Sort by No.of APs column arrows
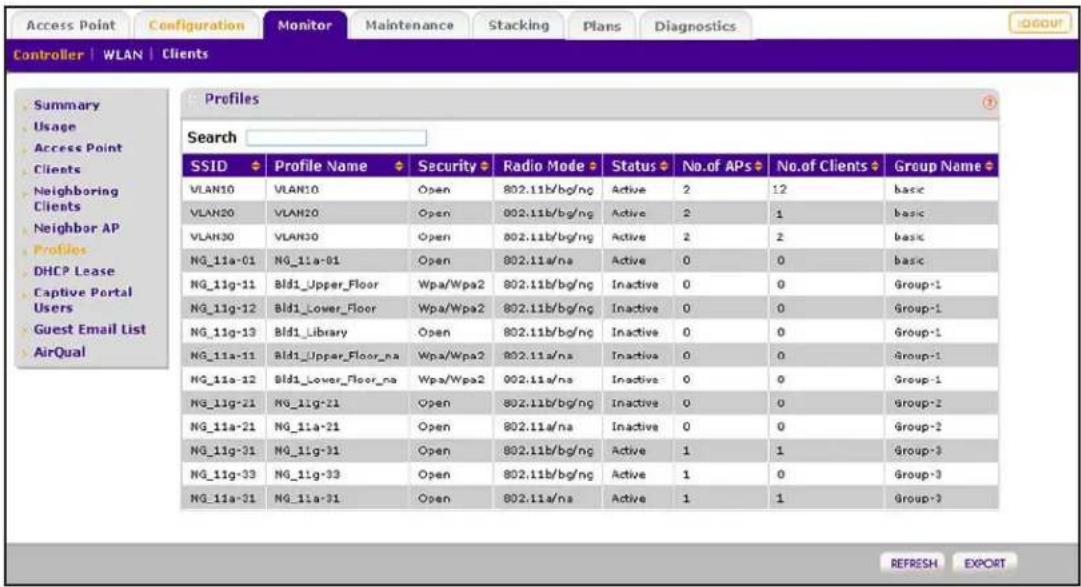 pos(758,166)
